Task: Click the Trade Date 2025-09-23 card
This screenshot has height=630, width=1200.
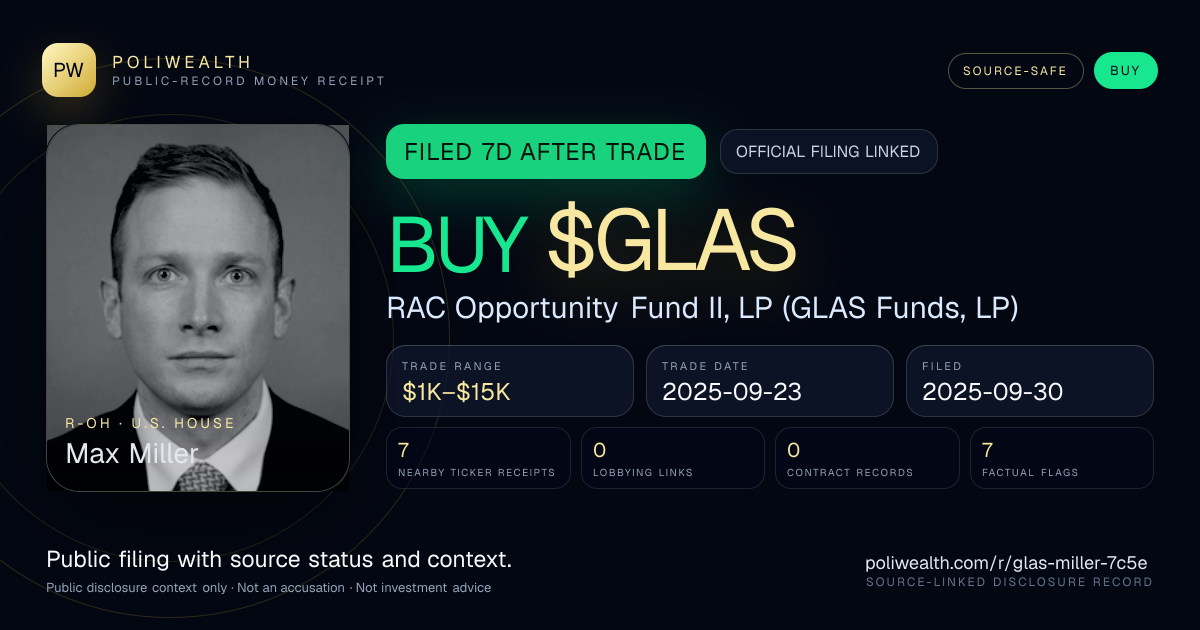Action: 770,381
